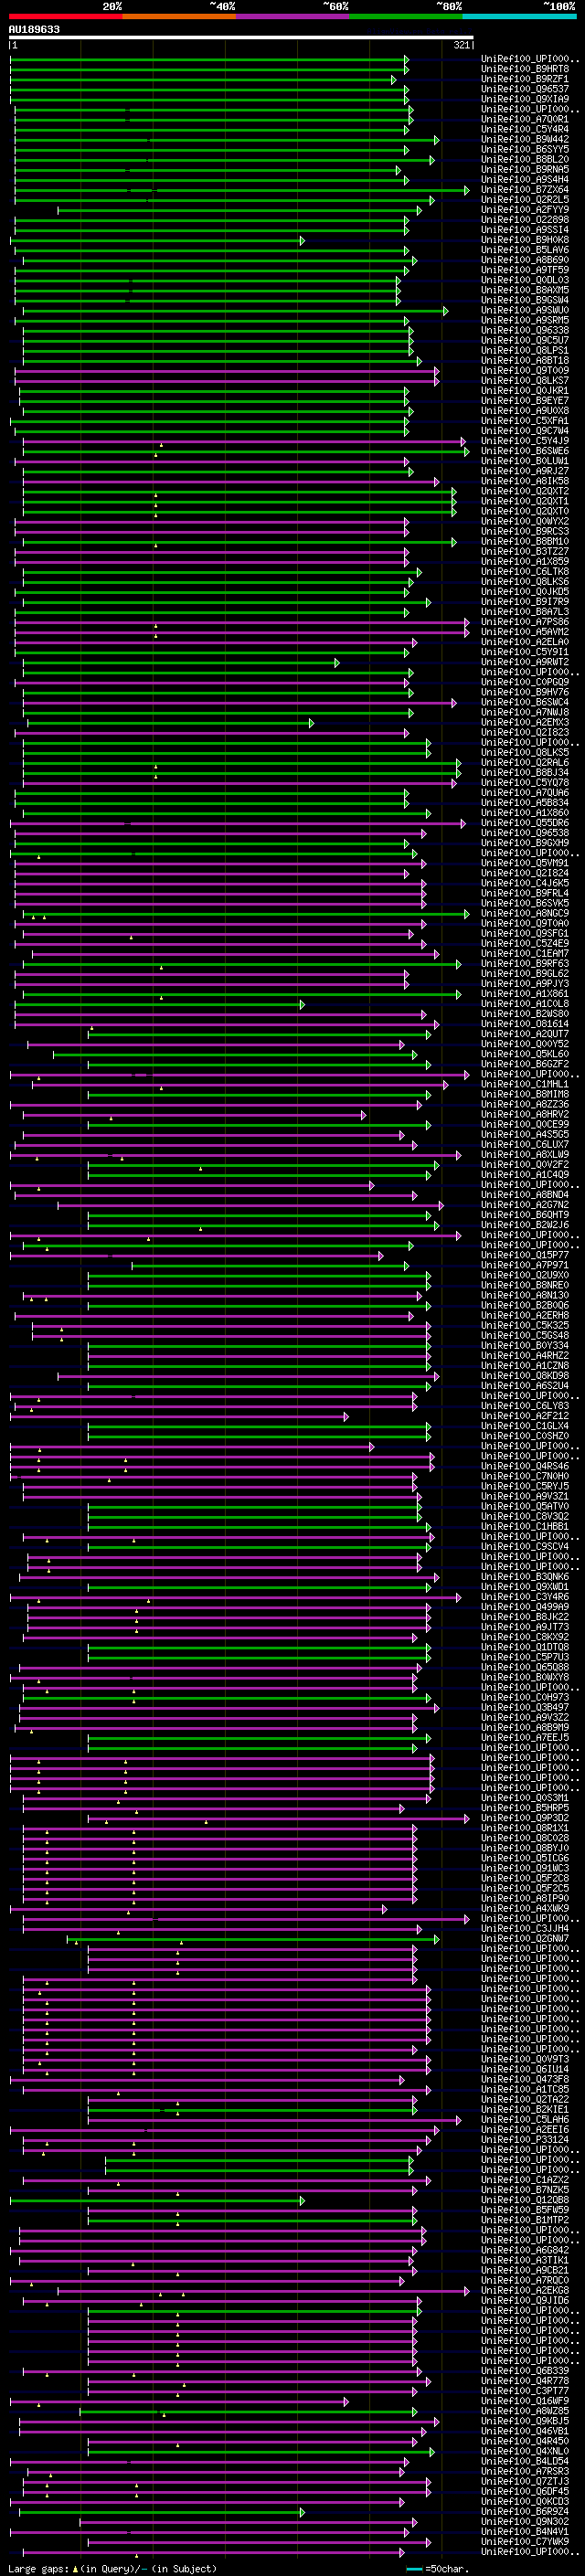Open hit UniRef100_B9RCS3
The image size is (585, 2576).
click(x=525, y=531)
